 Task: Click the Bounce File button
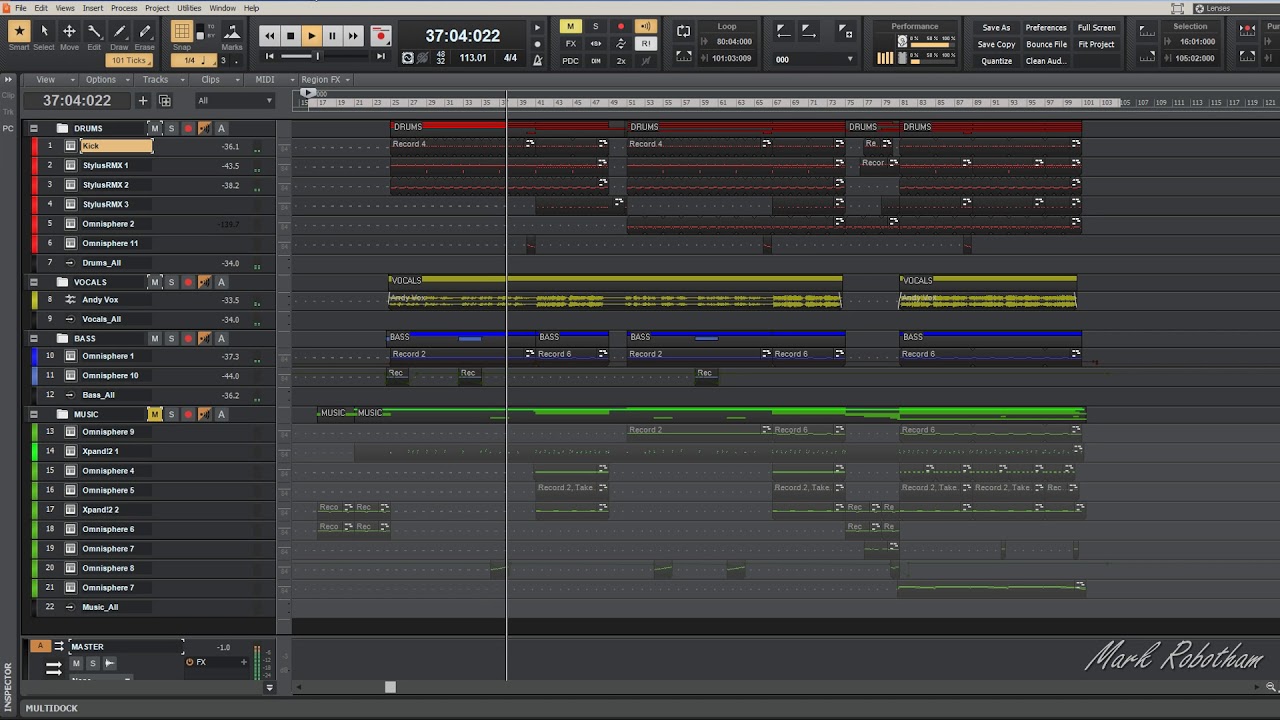(x=1046, y=44)
